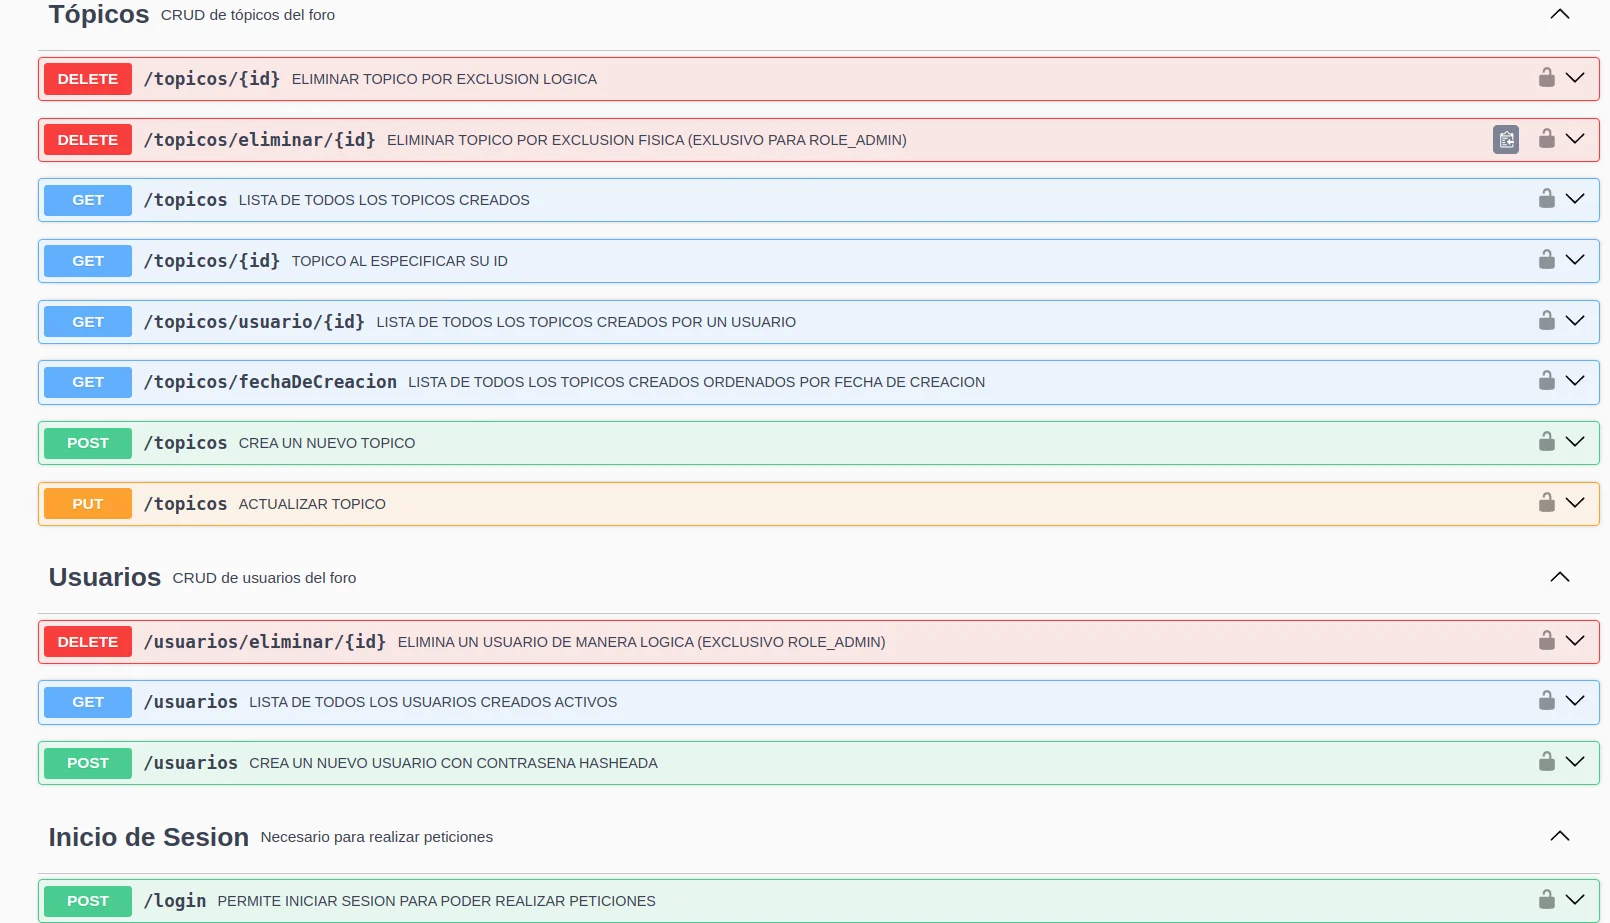Open the Usuarios section heading

105,577
